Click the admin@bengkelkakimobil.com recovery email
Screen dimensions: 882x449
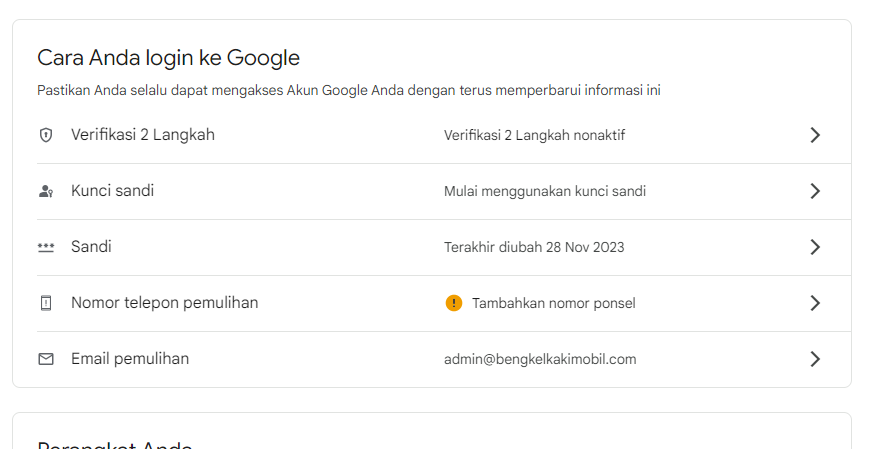coord(540,359)
